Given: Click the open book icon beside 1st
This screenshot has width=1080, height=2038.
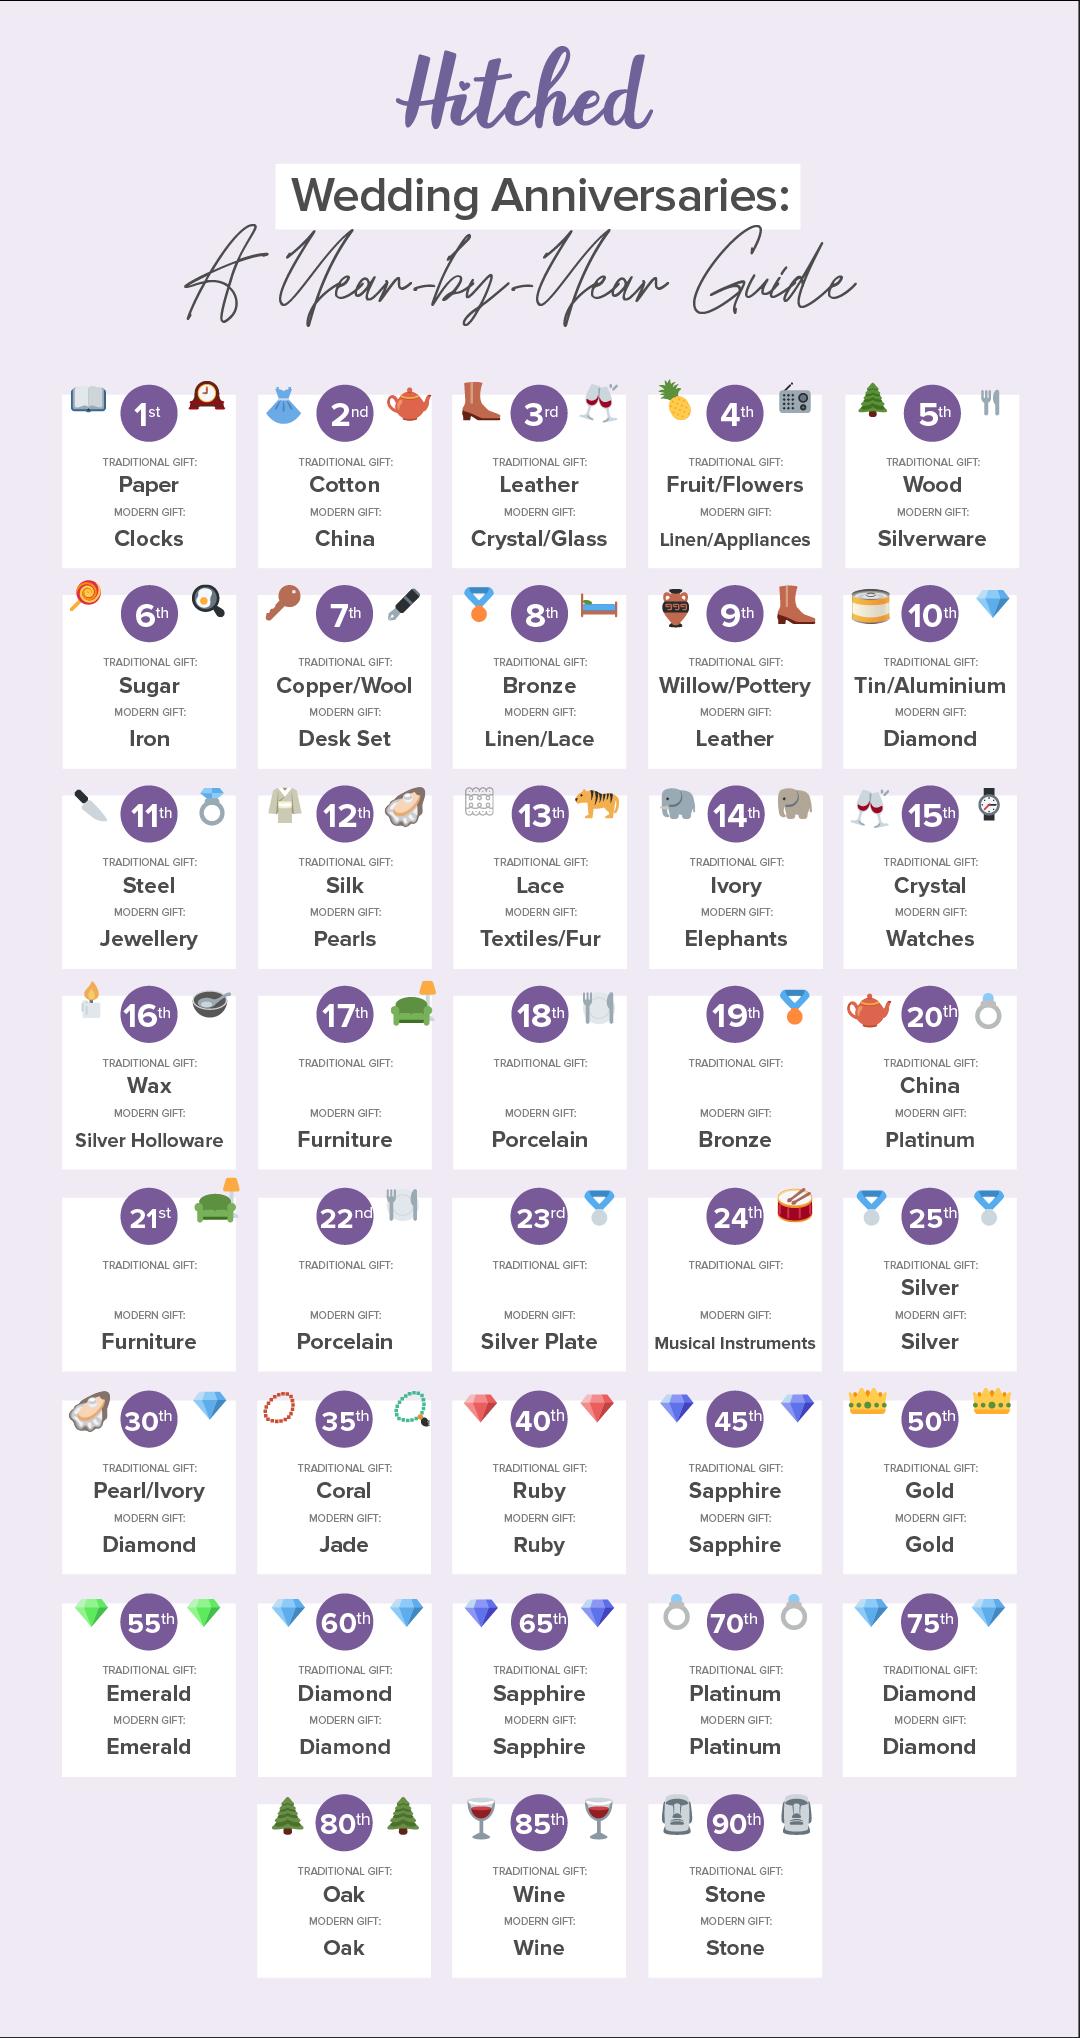Looking at the screenshot, I should click(x=88, y=400).
